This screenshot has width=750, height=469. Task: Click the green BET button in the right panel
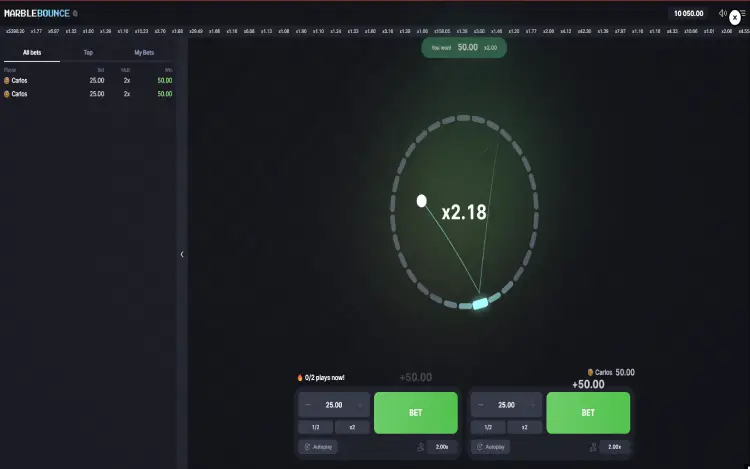[588, 413]
